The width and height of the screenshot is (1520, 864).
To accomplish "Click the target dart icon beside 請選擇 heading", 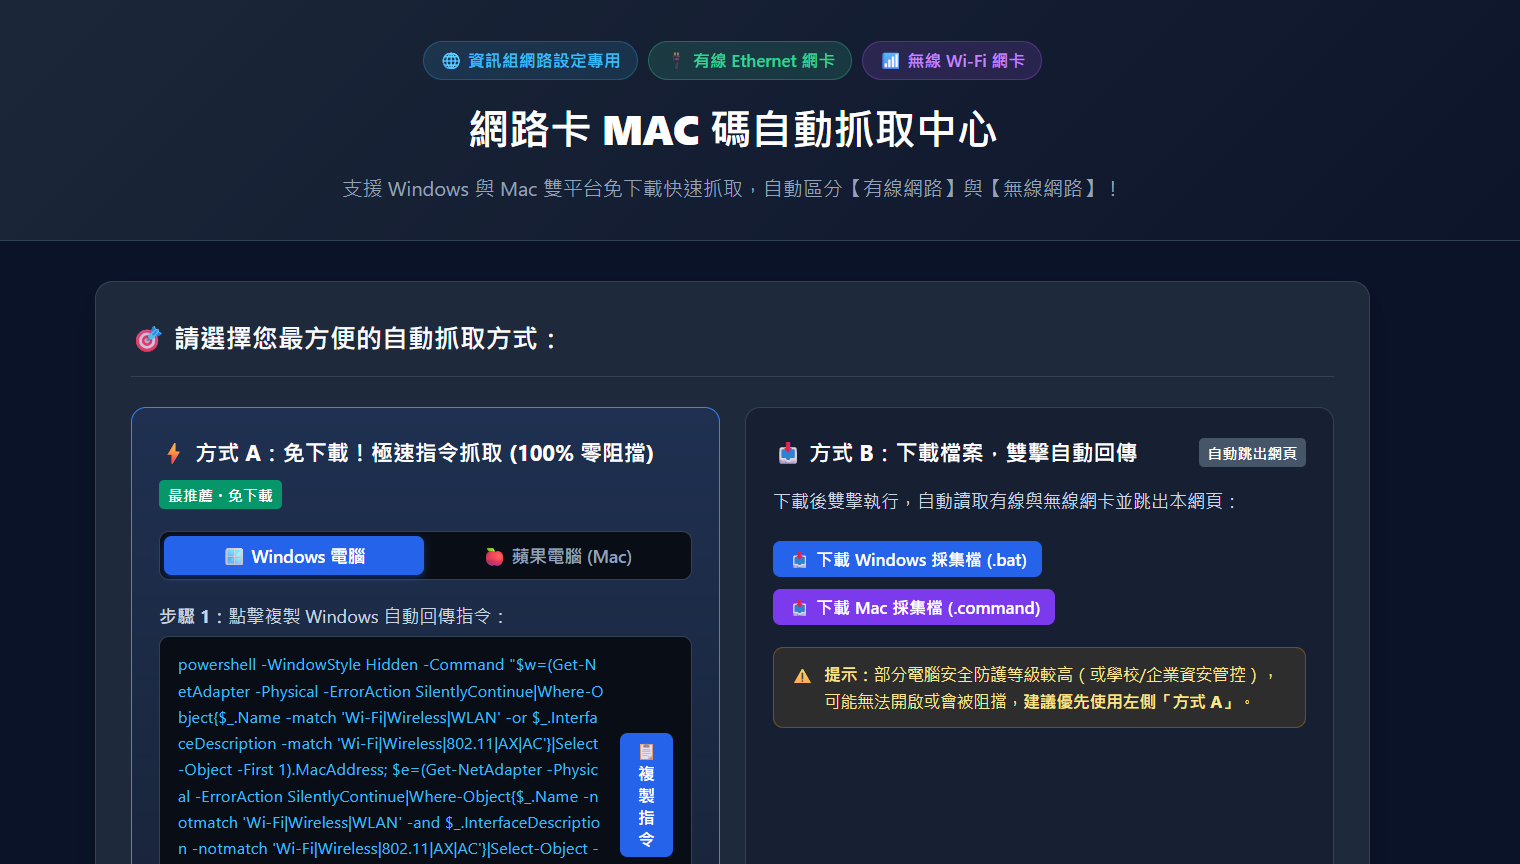I will [148, 339].
